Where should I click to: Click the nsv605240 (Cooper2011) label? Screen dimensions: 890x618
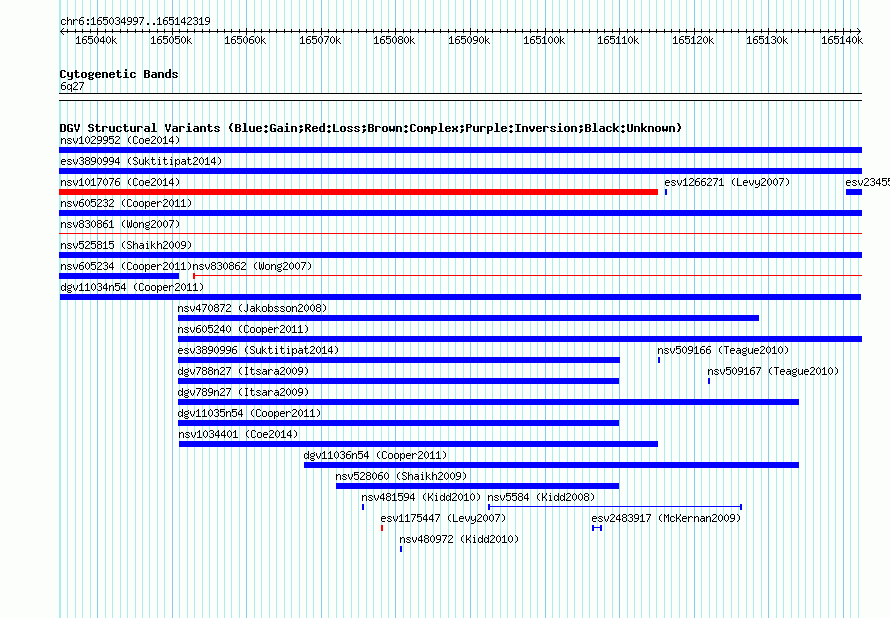pyautogui.click(x=243, y=329)
